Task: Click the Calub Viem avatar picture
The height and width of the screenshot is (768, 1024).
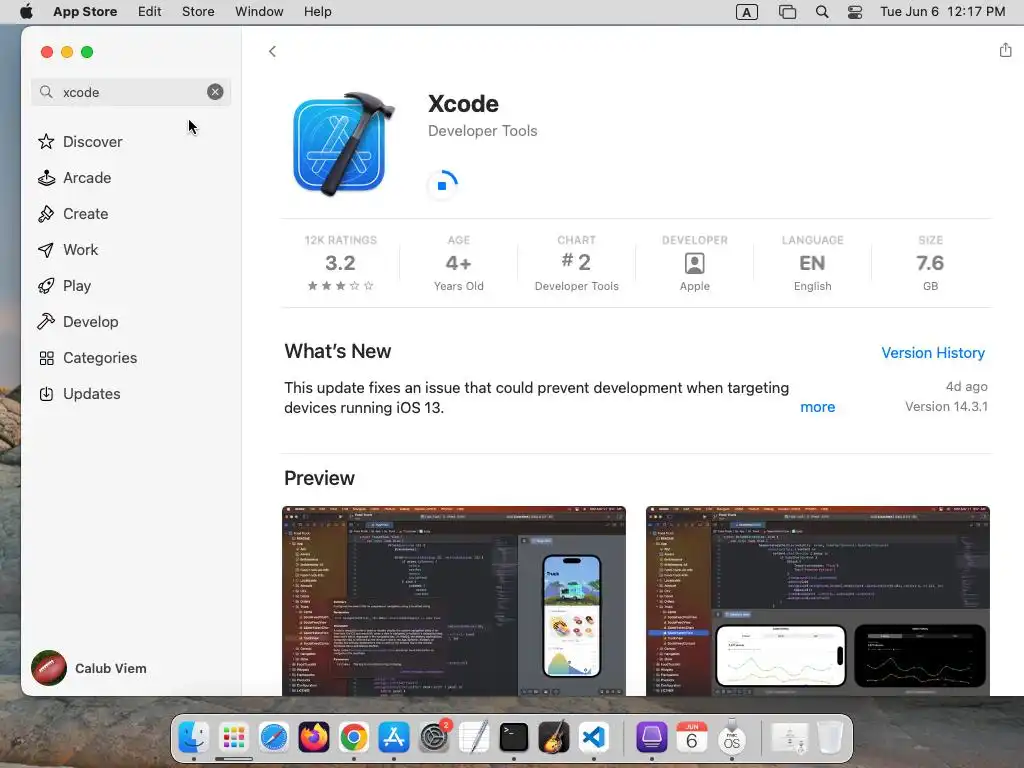Action: (x=49, y=668)
